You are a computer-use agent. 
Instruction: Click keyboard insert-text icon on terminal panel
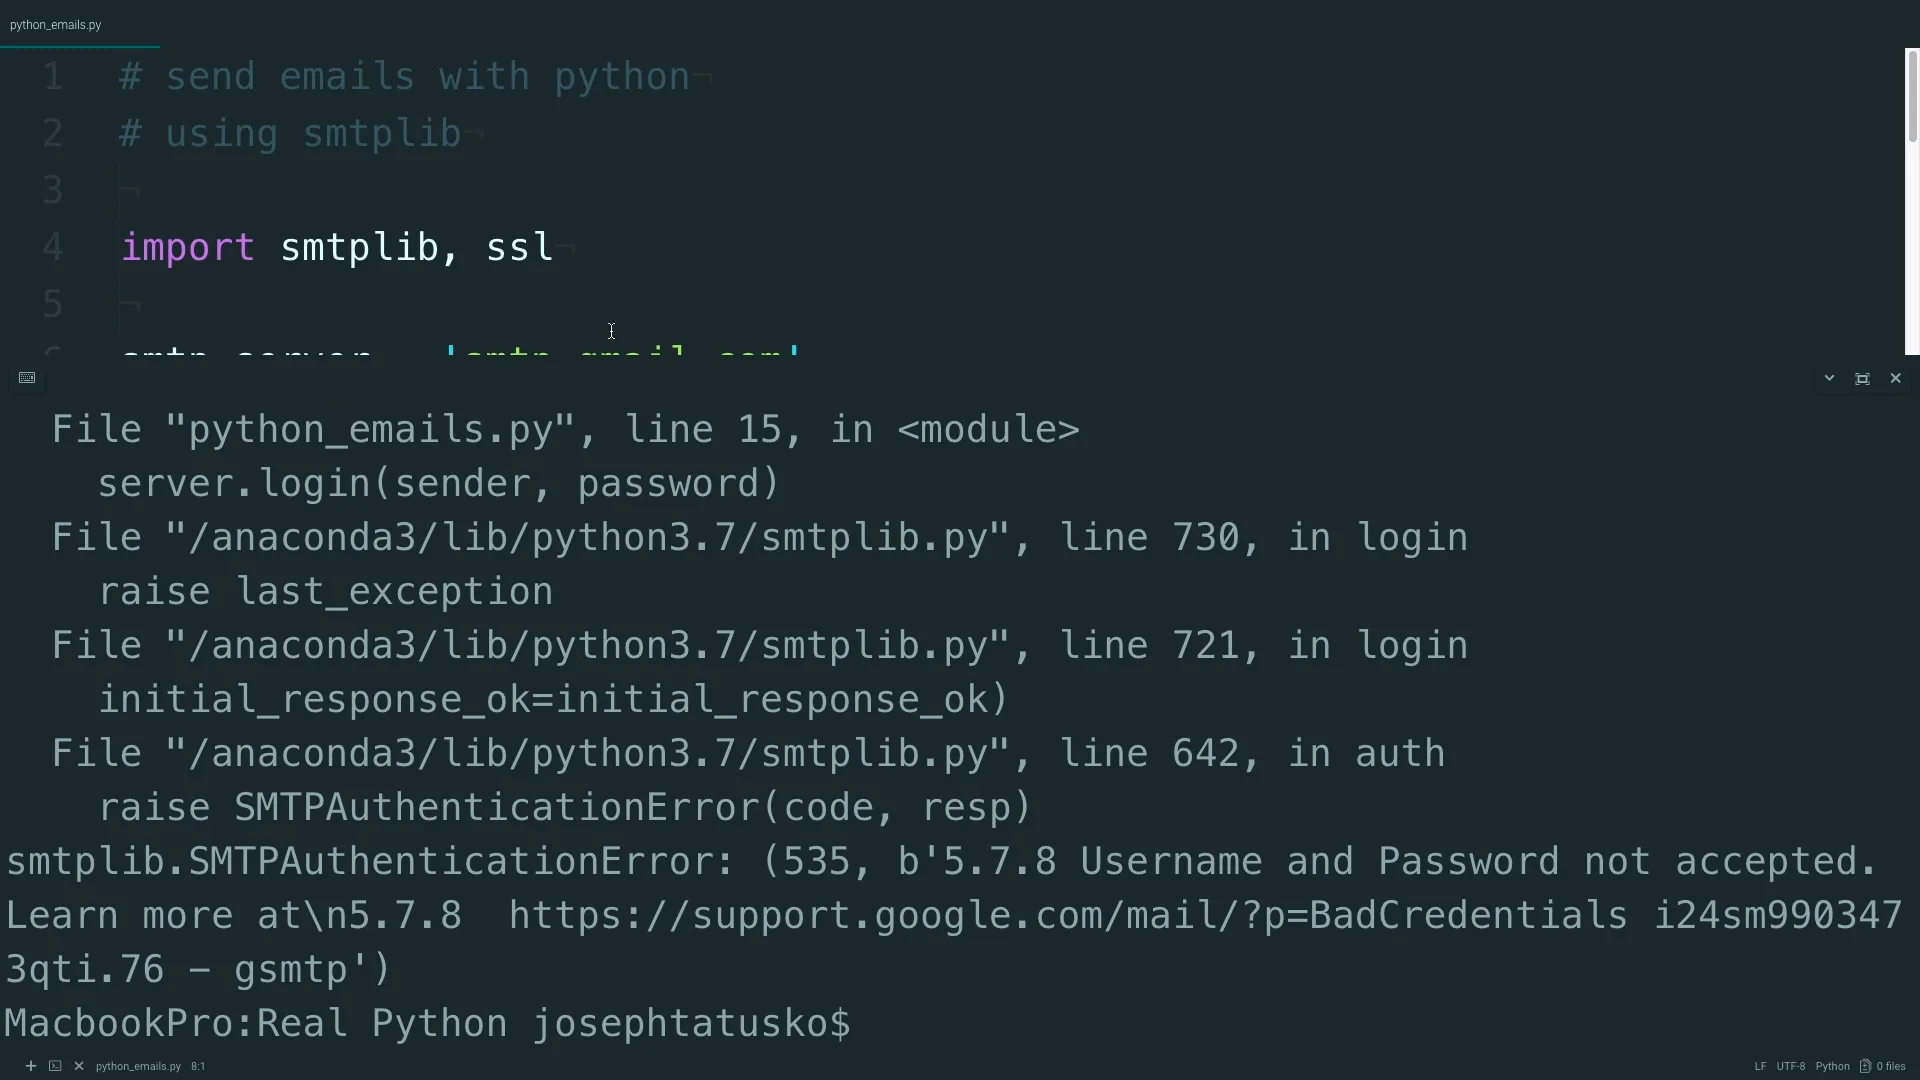[27, 378]
